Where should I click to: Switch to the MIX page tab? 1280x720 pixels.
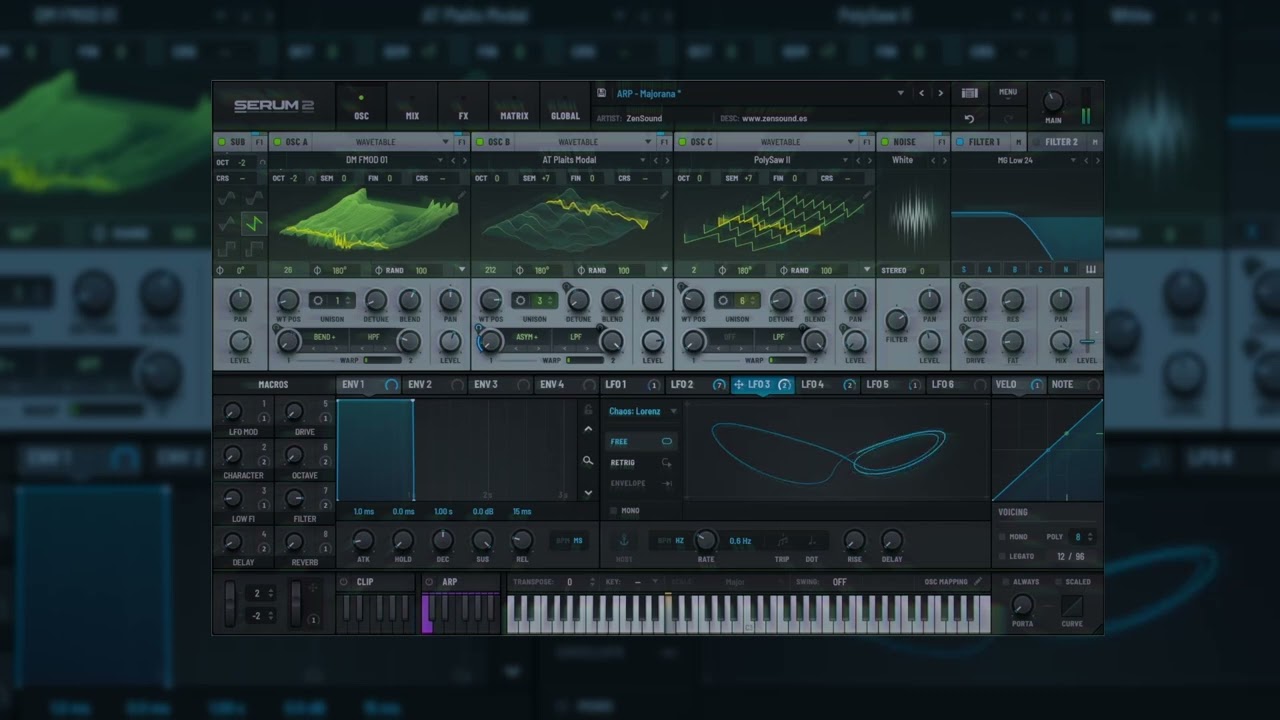click(x=412, y=107)
